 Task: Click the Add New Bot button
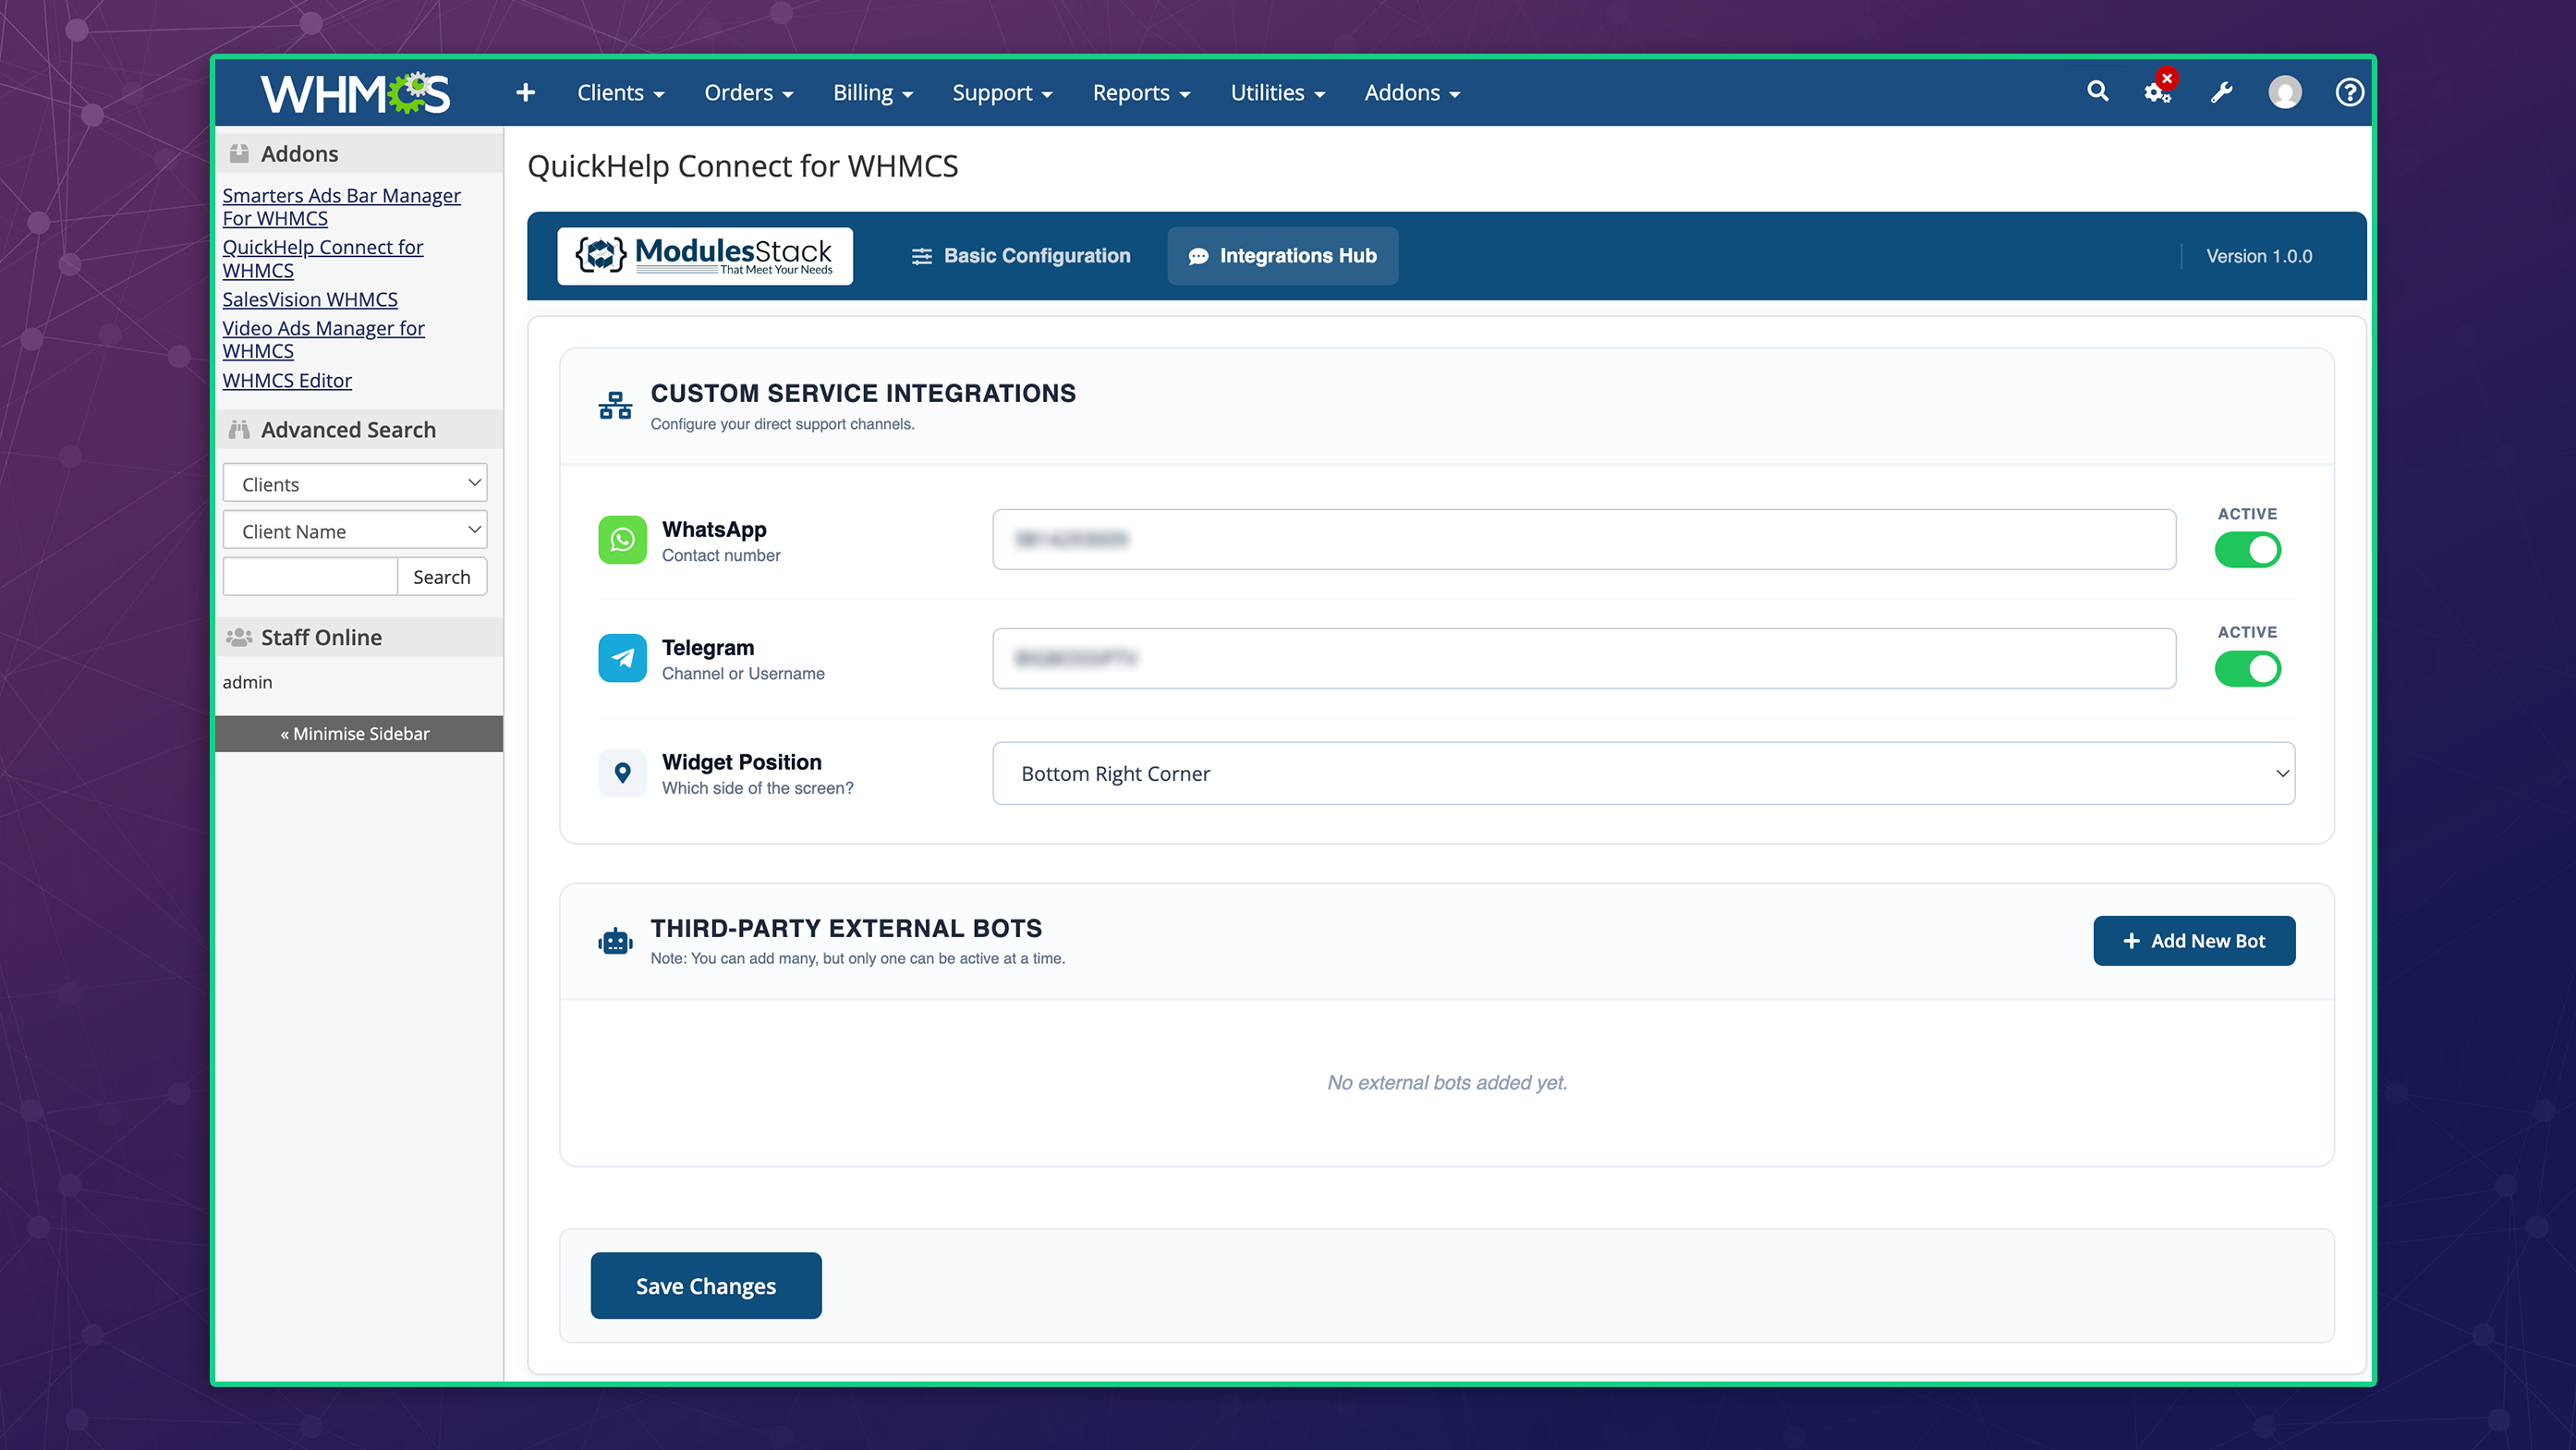(2193, 940)
